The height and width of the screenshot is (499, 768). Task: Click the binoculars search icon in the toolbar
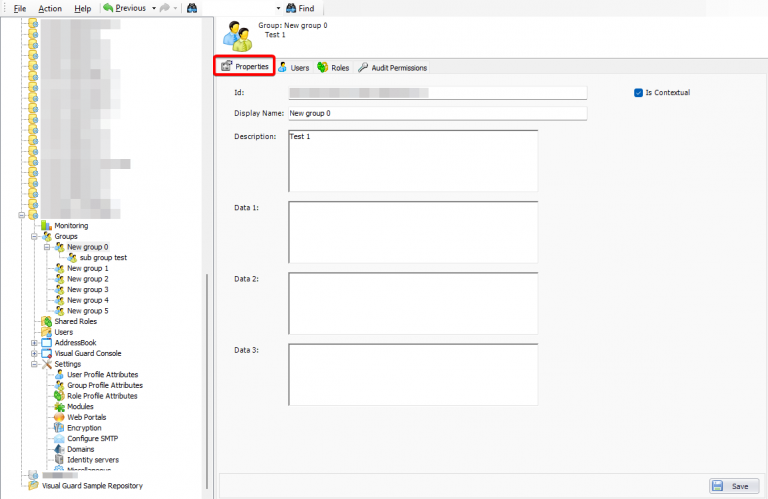[x=192, y=8]
